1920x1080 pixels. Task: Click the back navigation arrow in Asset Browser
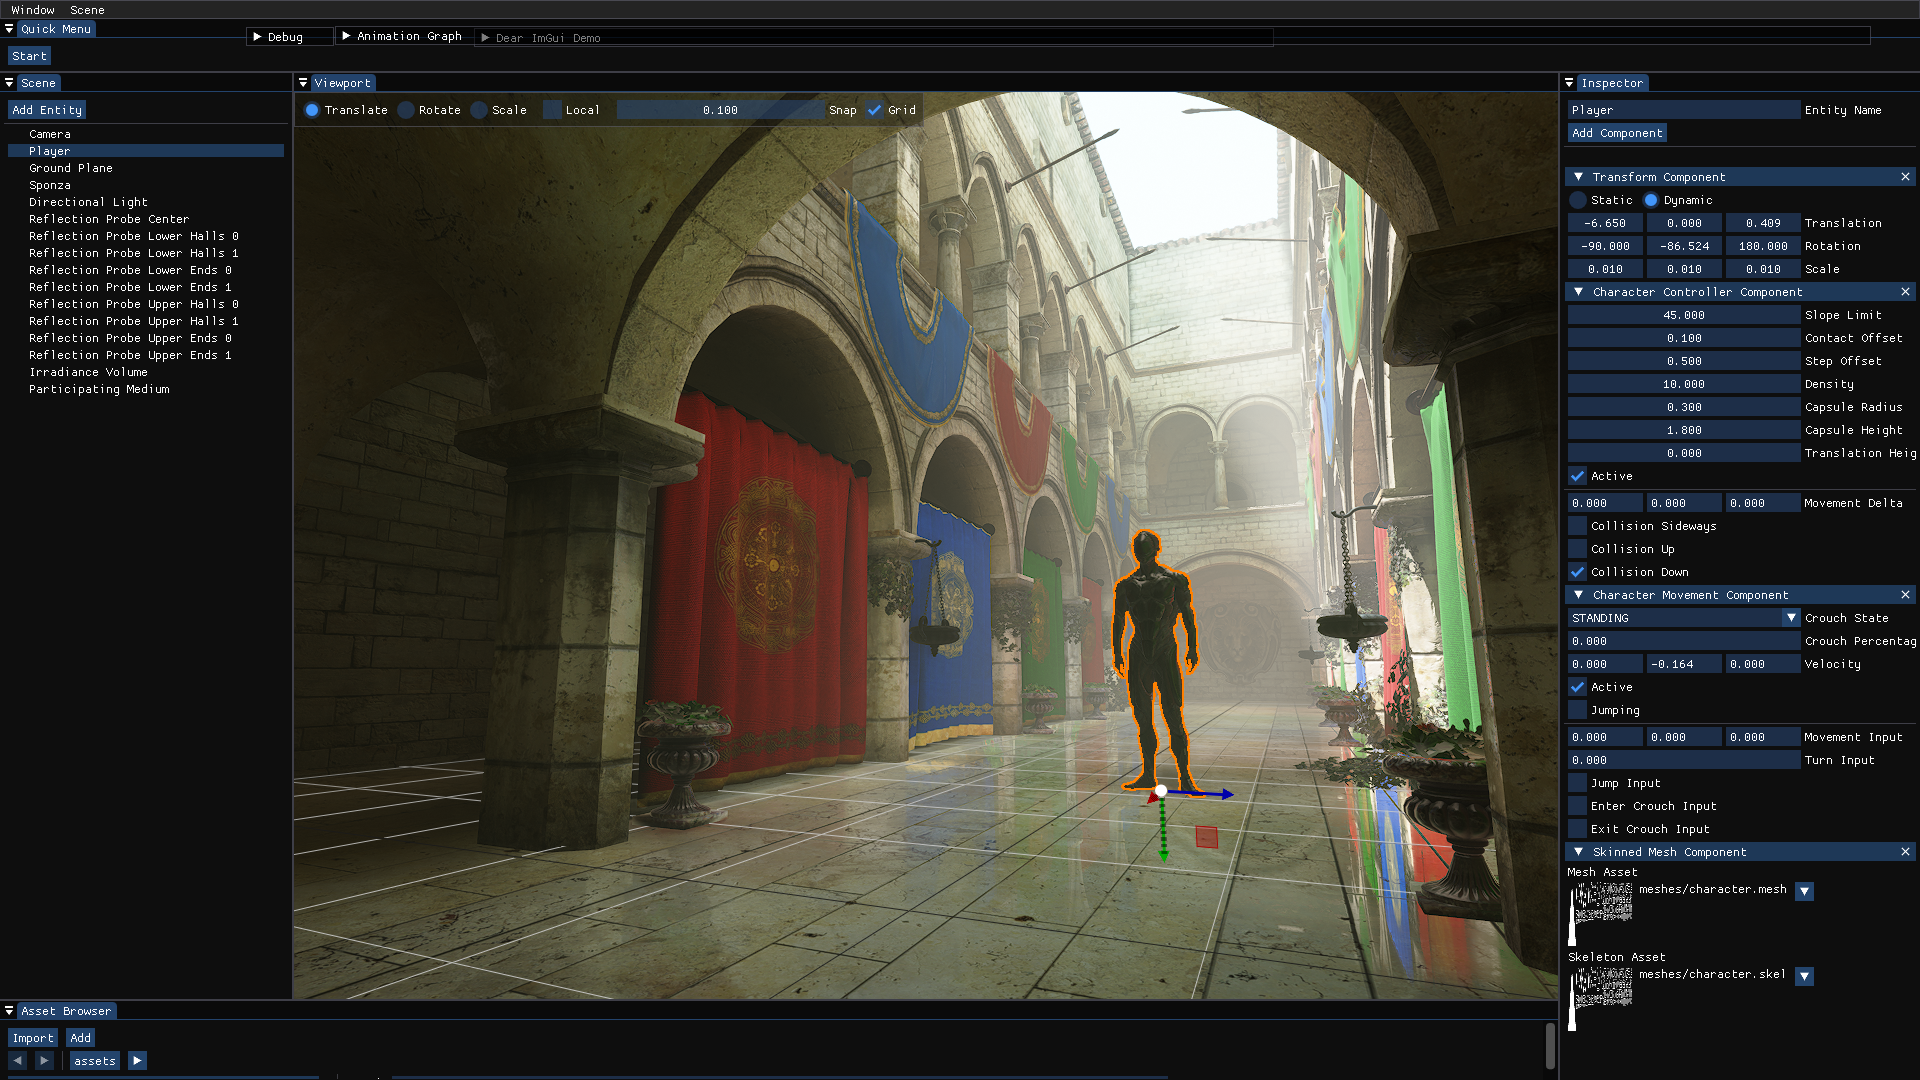[x=17, y=1060]
